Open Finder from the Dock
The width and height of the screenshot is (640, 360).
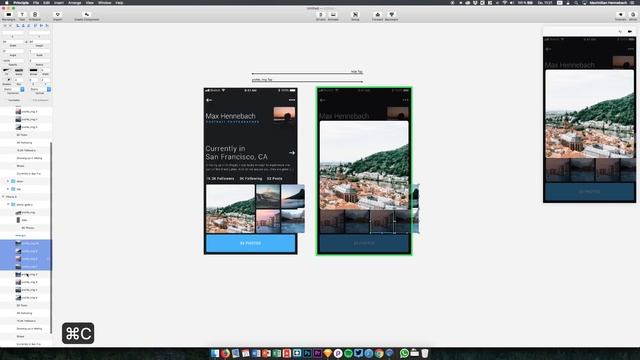tap(215, 353)
